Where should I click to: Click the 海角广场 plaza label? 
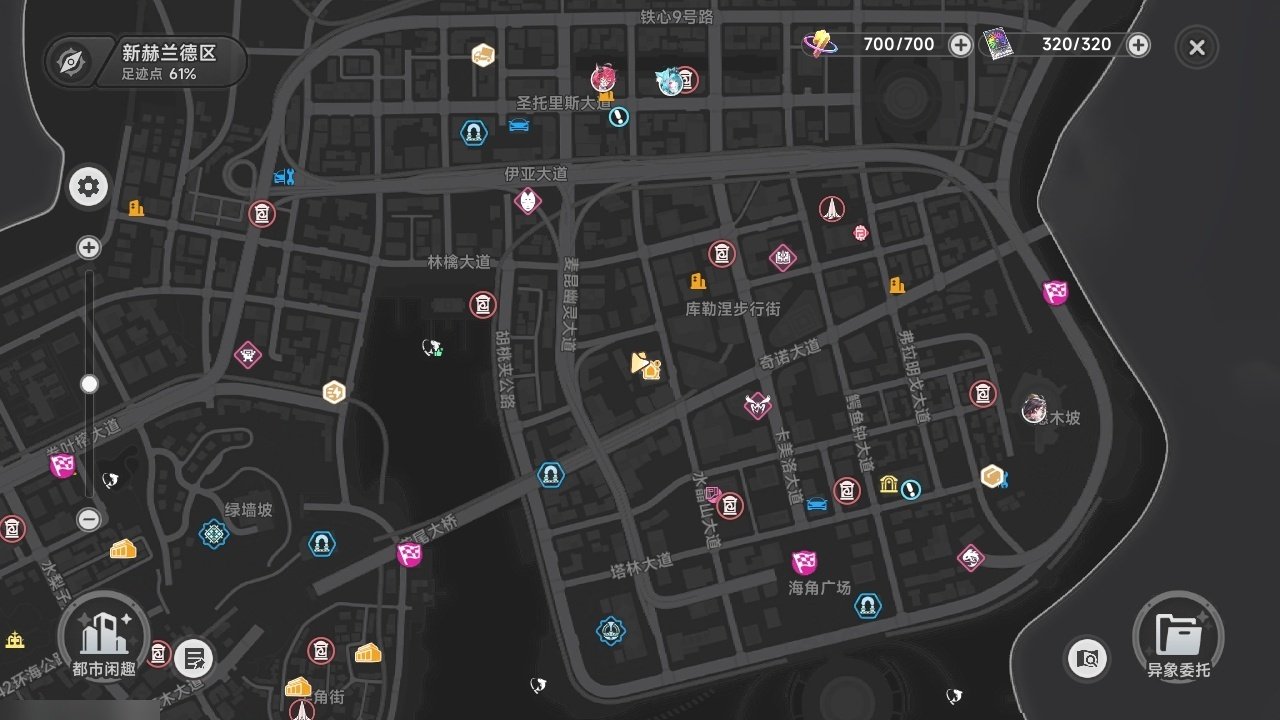coord(820,587)
